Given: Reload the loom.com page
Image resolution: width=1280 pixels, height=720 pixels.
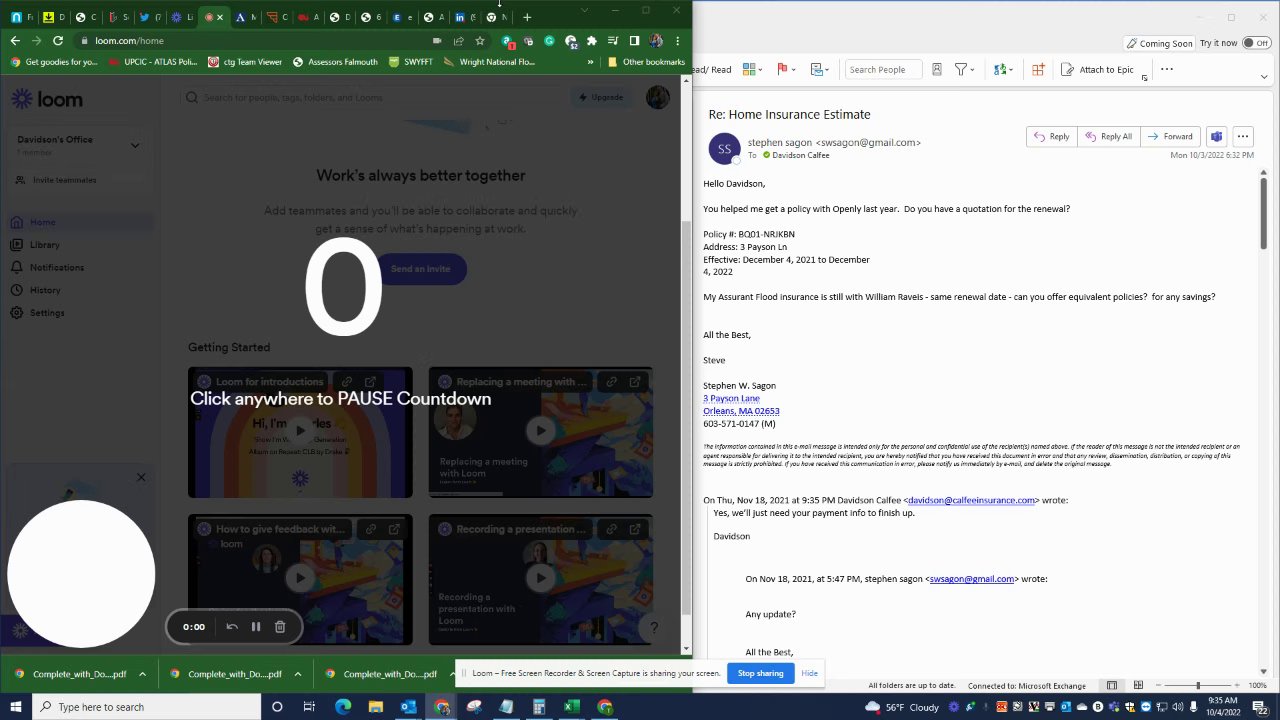Looking at the screenshot, I should 58,41.
